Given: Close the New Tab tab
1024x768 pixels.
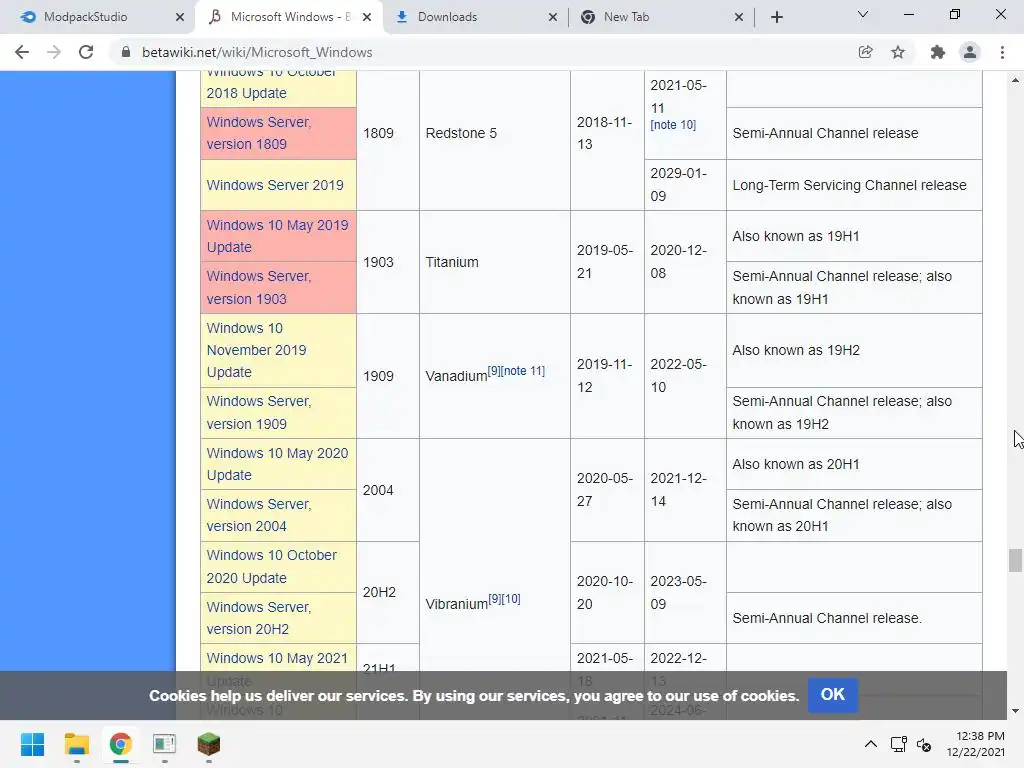Looking at the screenshot, I should click(x=739, y=17).
